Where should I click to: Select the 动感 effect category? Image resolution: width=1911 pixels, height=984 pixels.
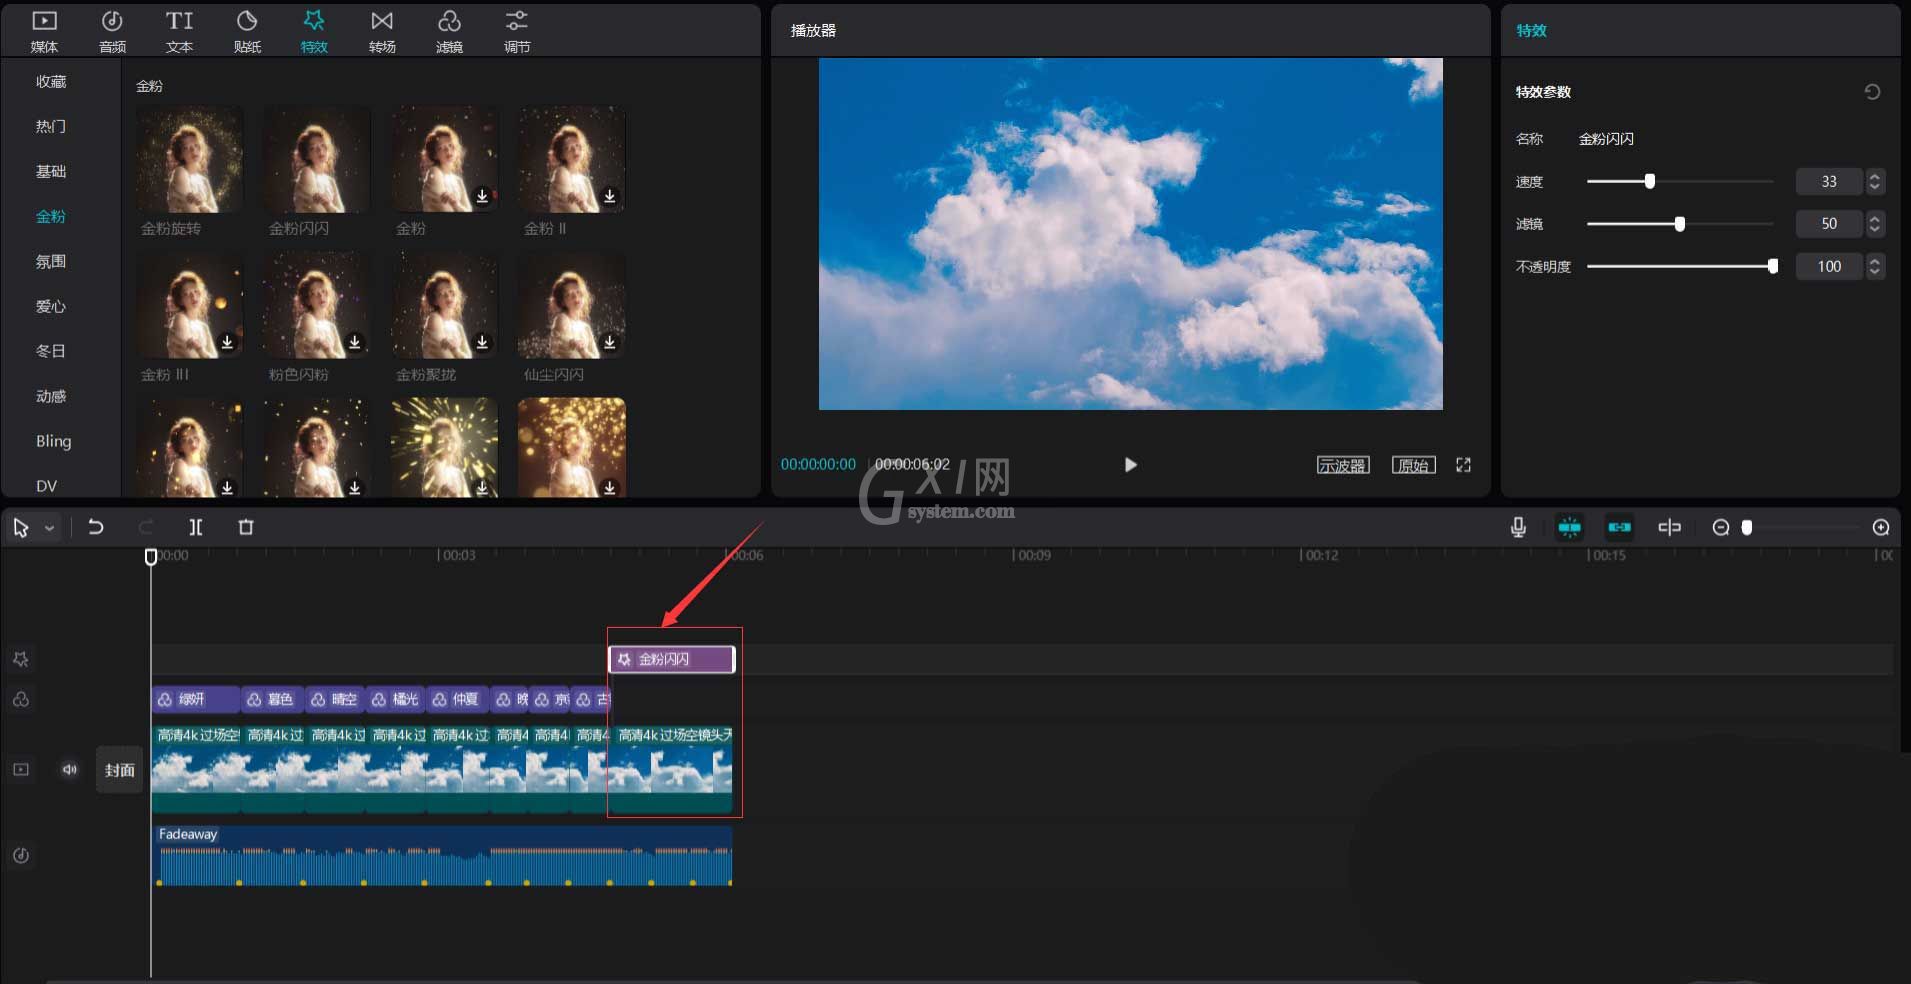pyautogui.click(x=51, y=397)
